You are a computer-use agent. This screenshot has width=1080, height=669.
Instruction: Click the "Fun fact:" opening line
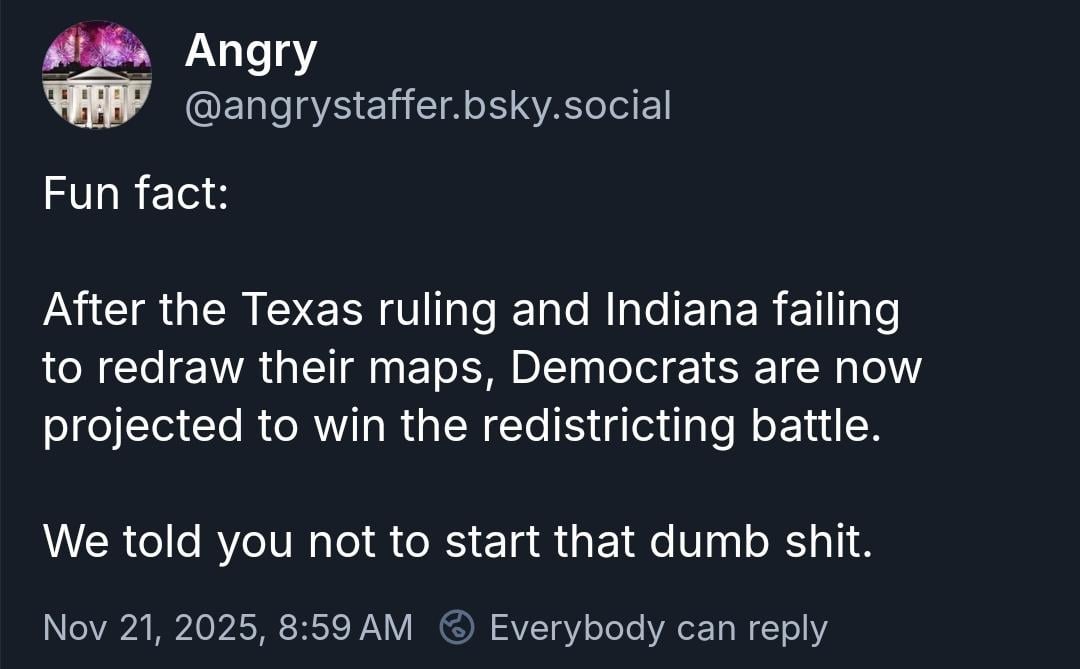(x=136, y=193)
